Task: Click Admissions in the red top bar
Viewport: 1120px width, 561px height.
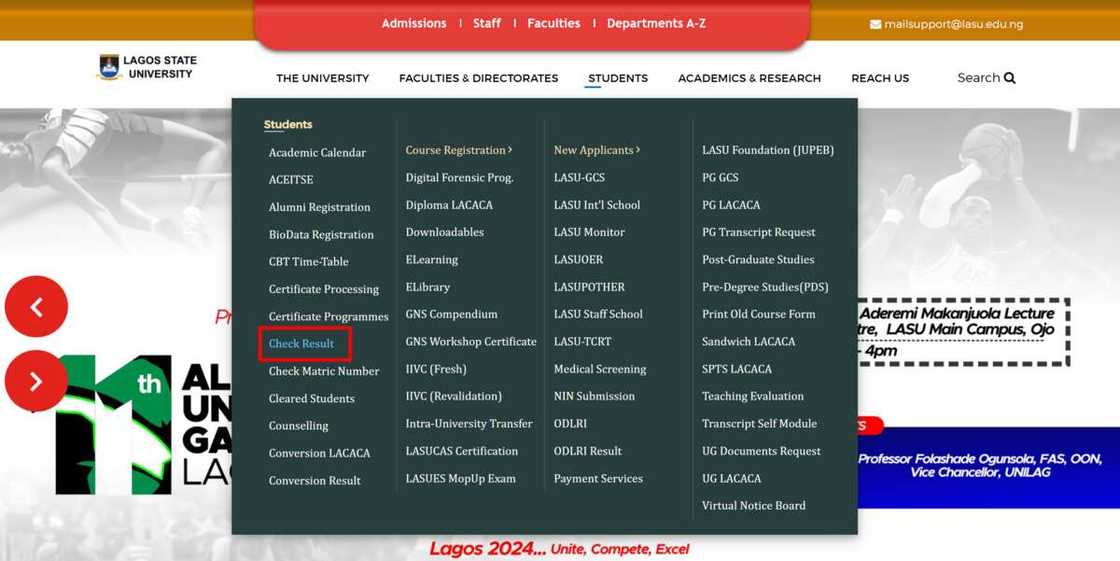Action: click(x=413, y=23)
